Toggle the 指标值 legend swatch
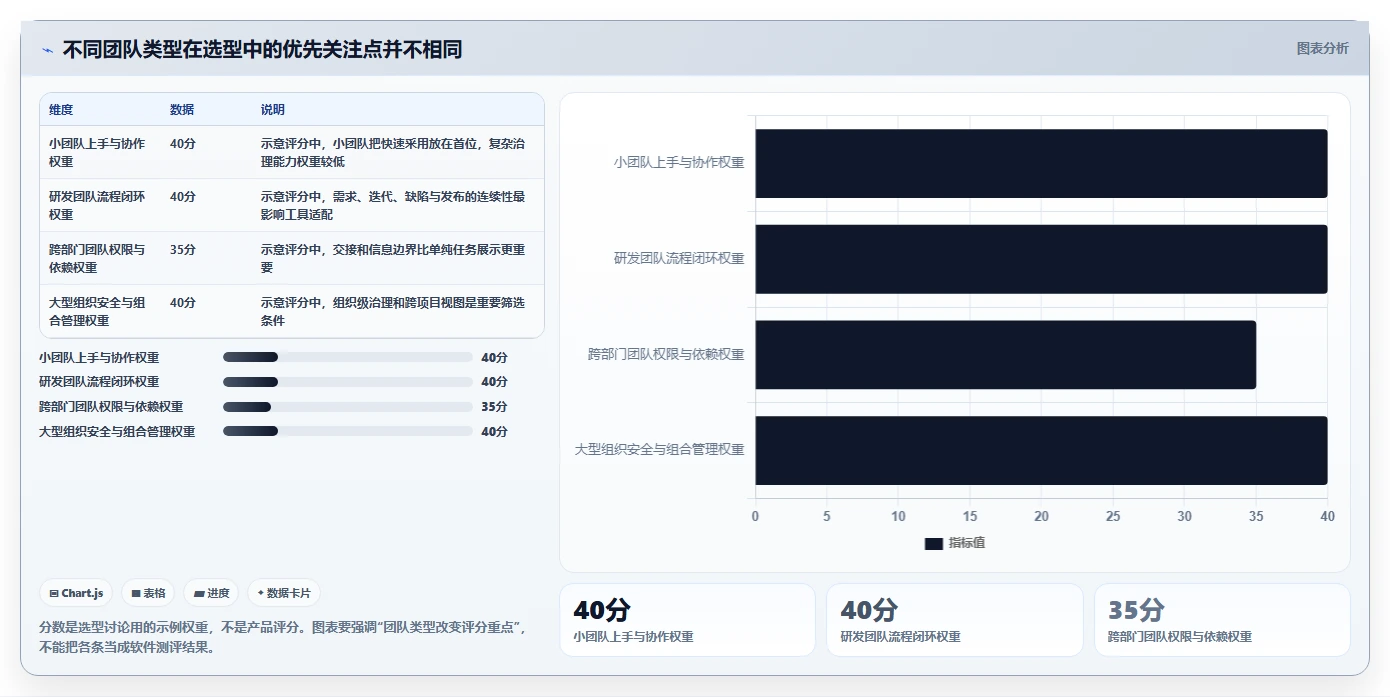 click(934, 543)
